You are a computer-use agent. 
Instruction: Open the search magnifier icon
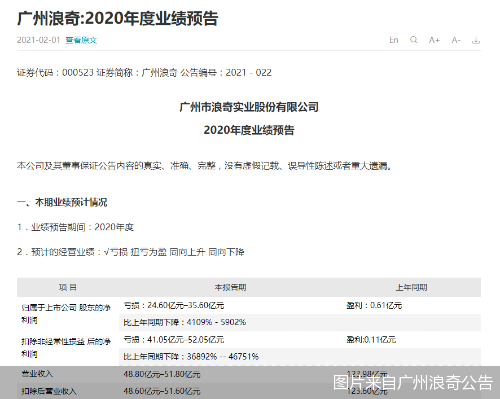tap(414, 40)
